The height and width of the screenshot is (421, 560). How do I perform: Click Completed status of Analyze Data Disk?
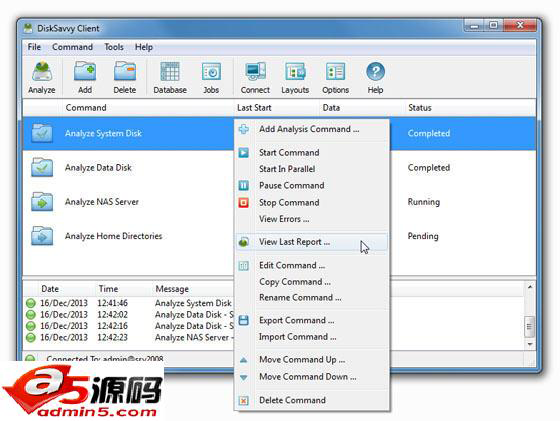pos(429,167)
